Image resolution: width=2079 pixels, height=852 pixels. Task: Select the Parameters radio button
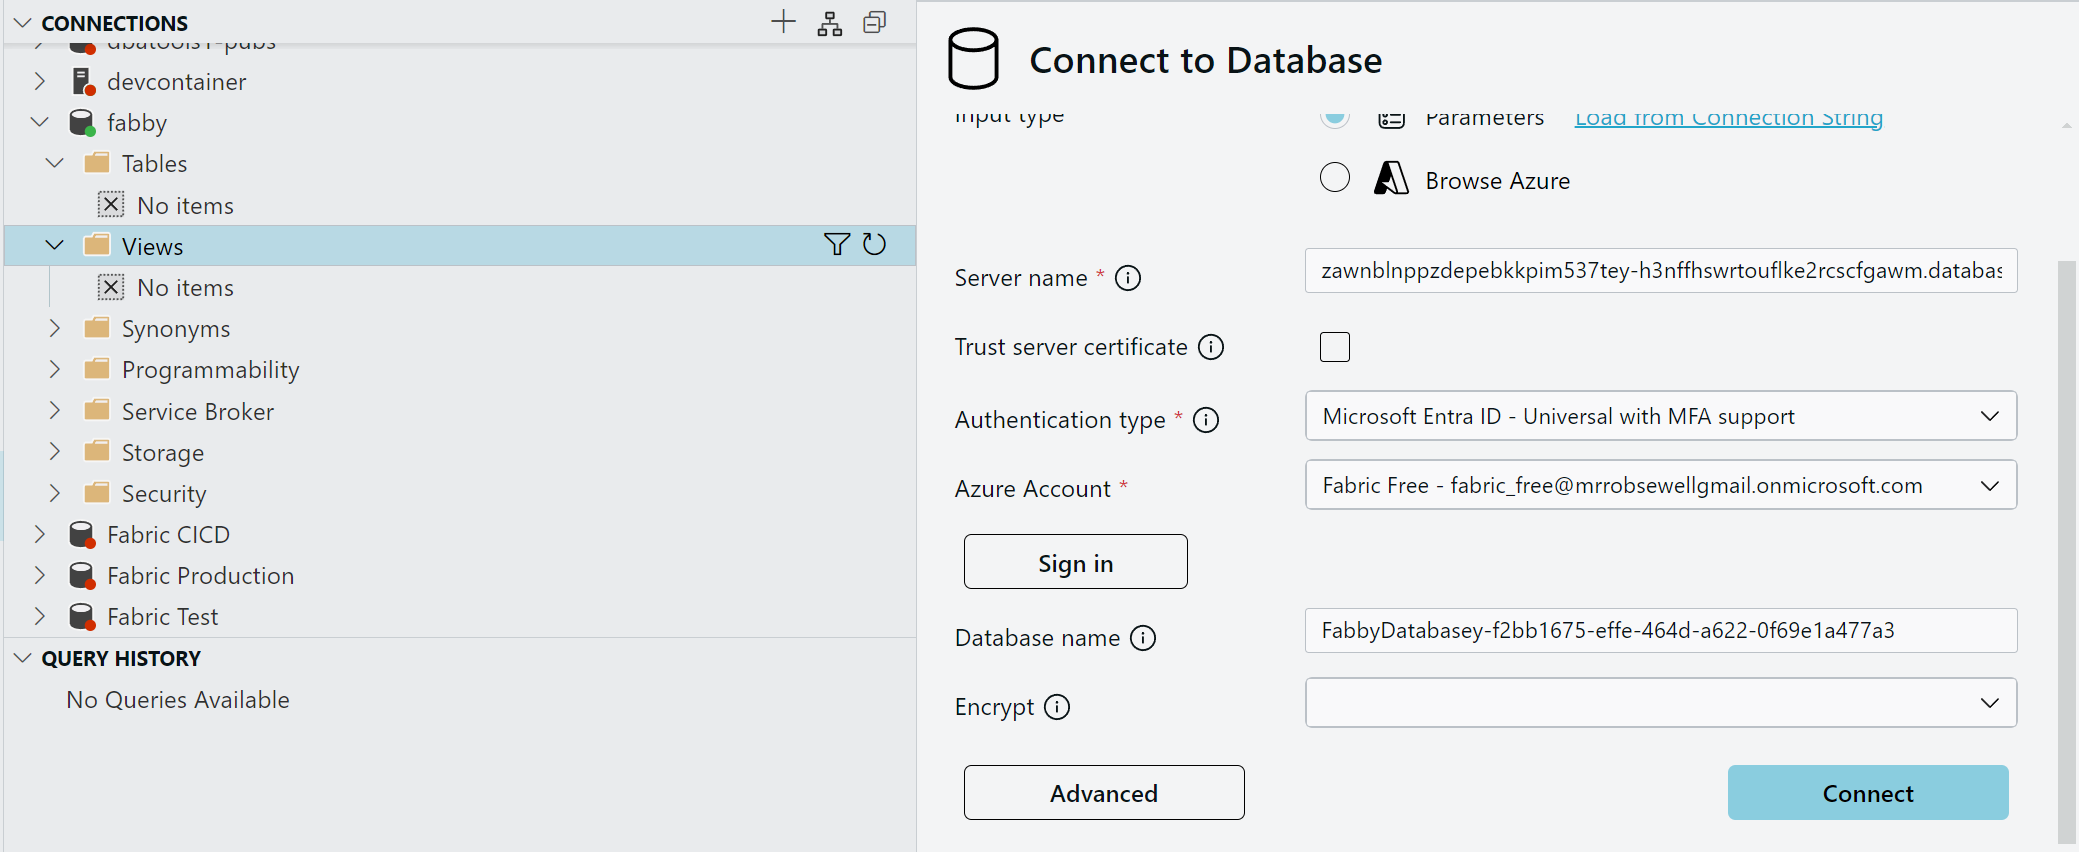tap(1335, 118)
